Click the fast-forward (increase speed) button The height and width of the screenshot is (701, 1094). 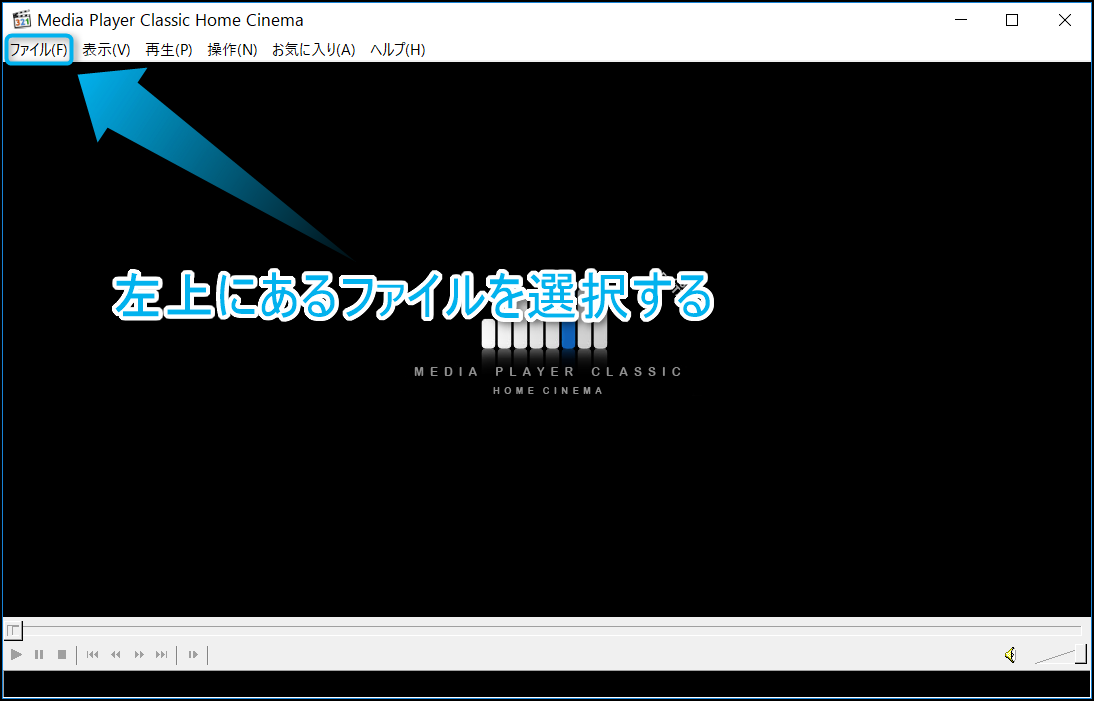point(139,655)
